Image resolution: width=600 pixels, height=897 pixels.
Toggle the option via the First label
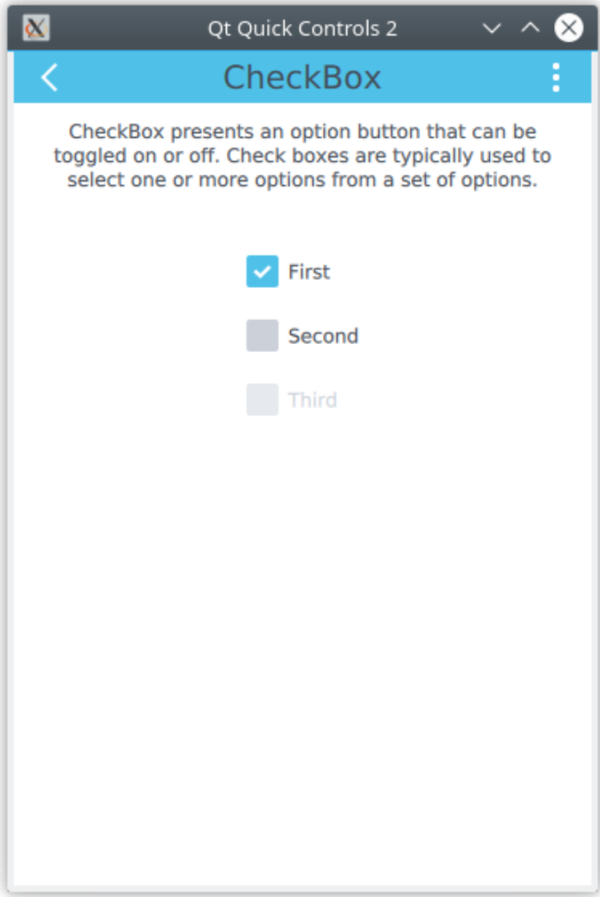point(309,272)
